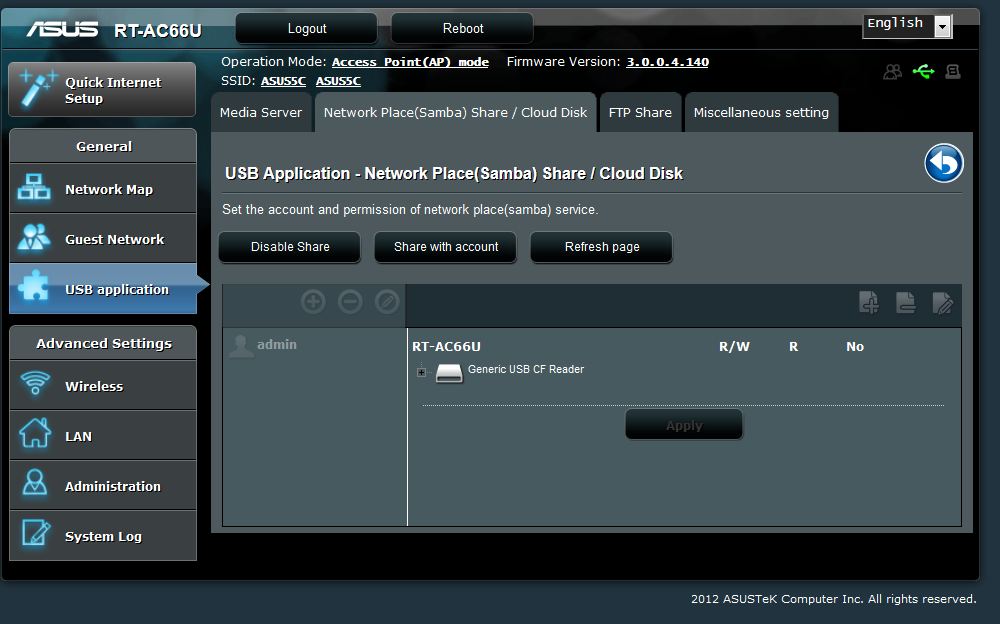Open Wireless settings menu item
1000x624 pixels.
pos(103,385)
